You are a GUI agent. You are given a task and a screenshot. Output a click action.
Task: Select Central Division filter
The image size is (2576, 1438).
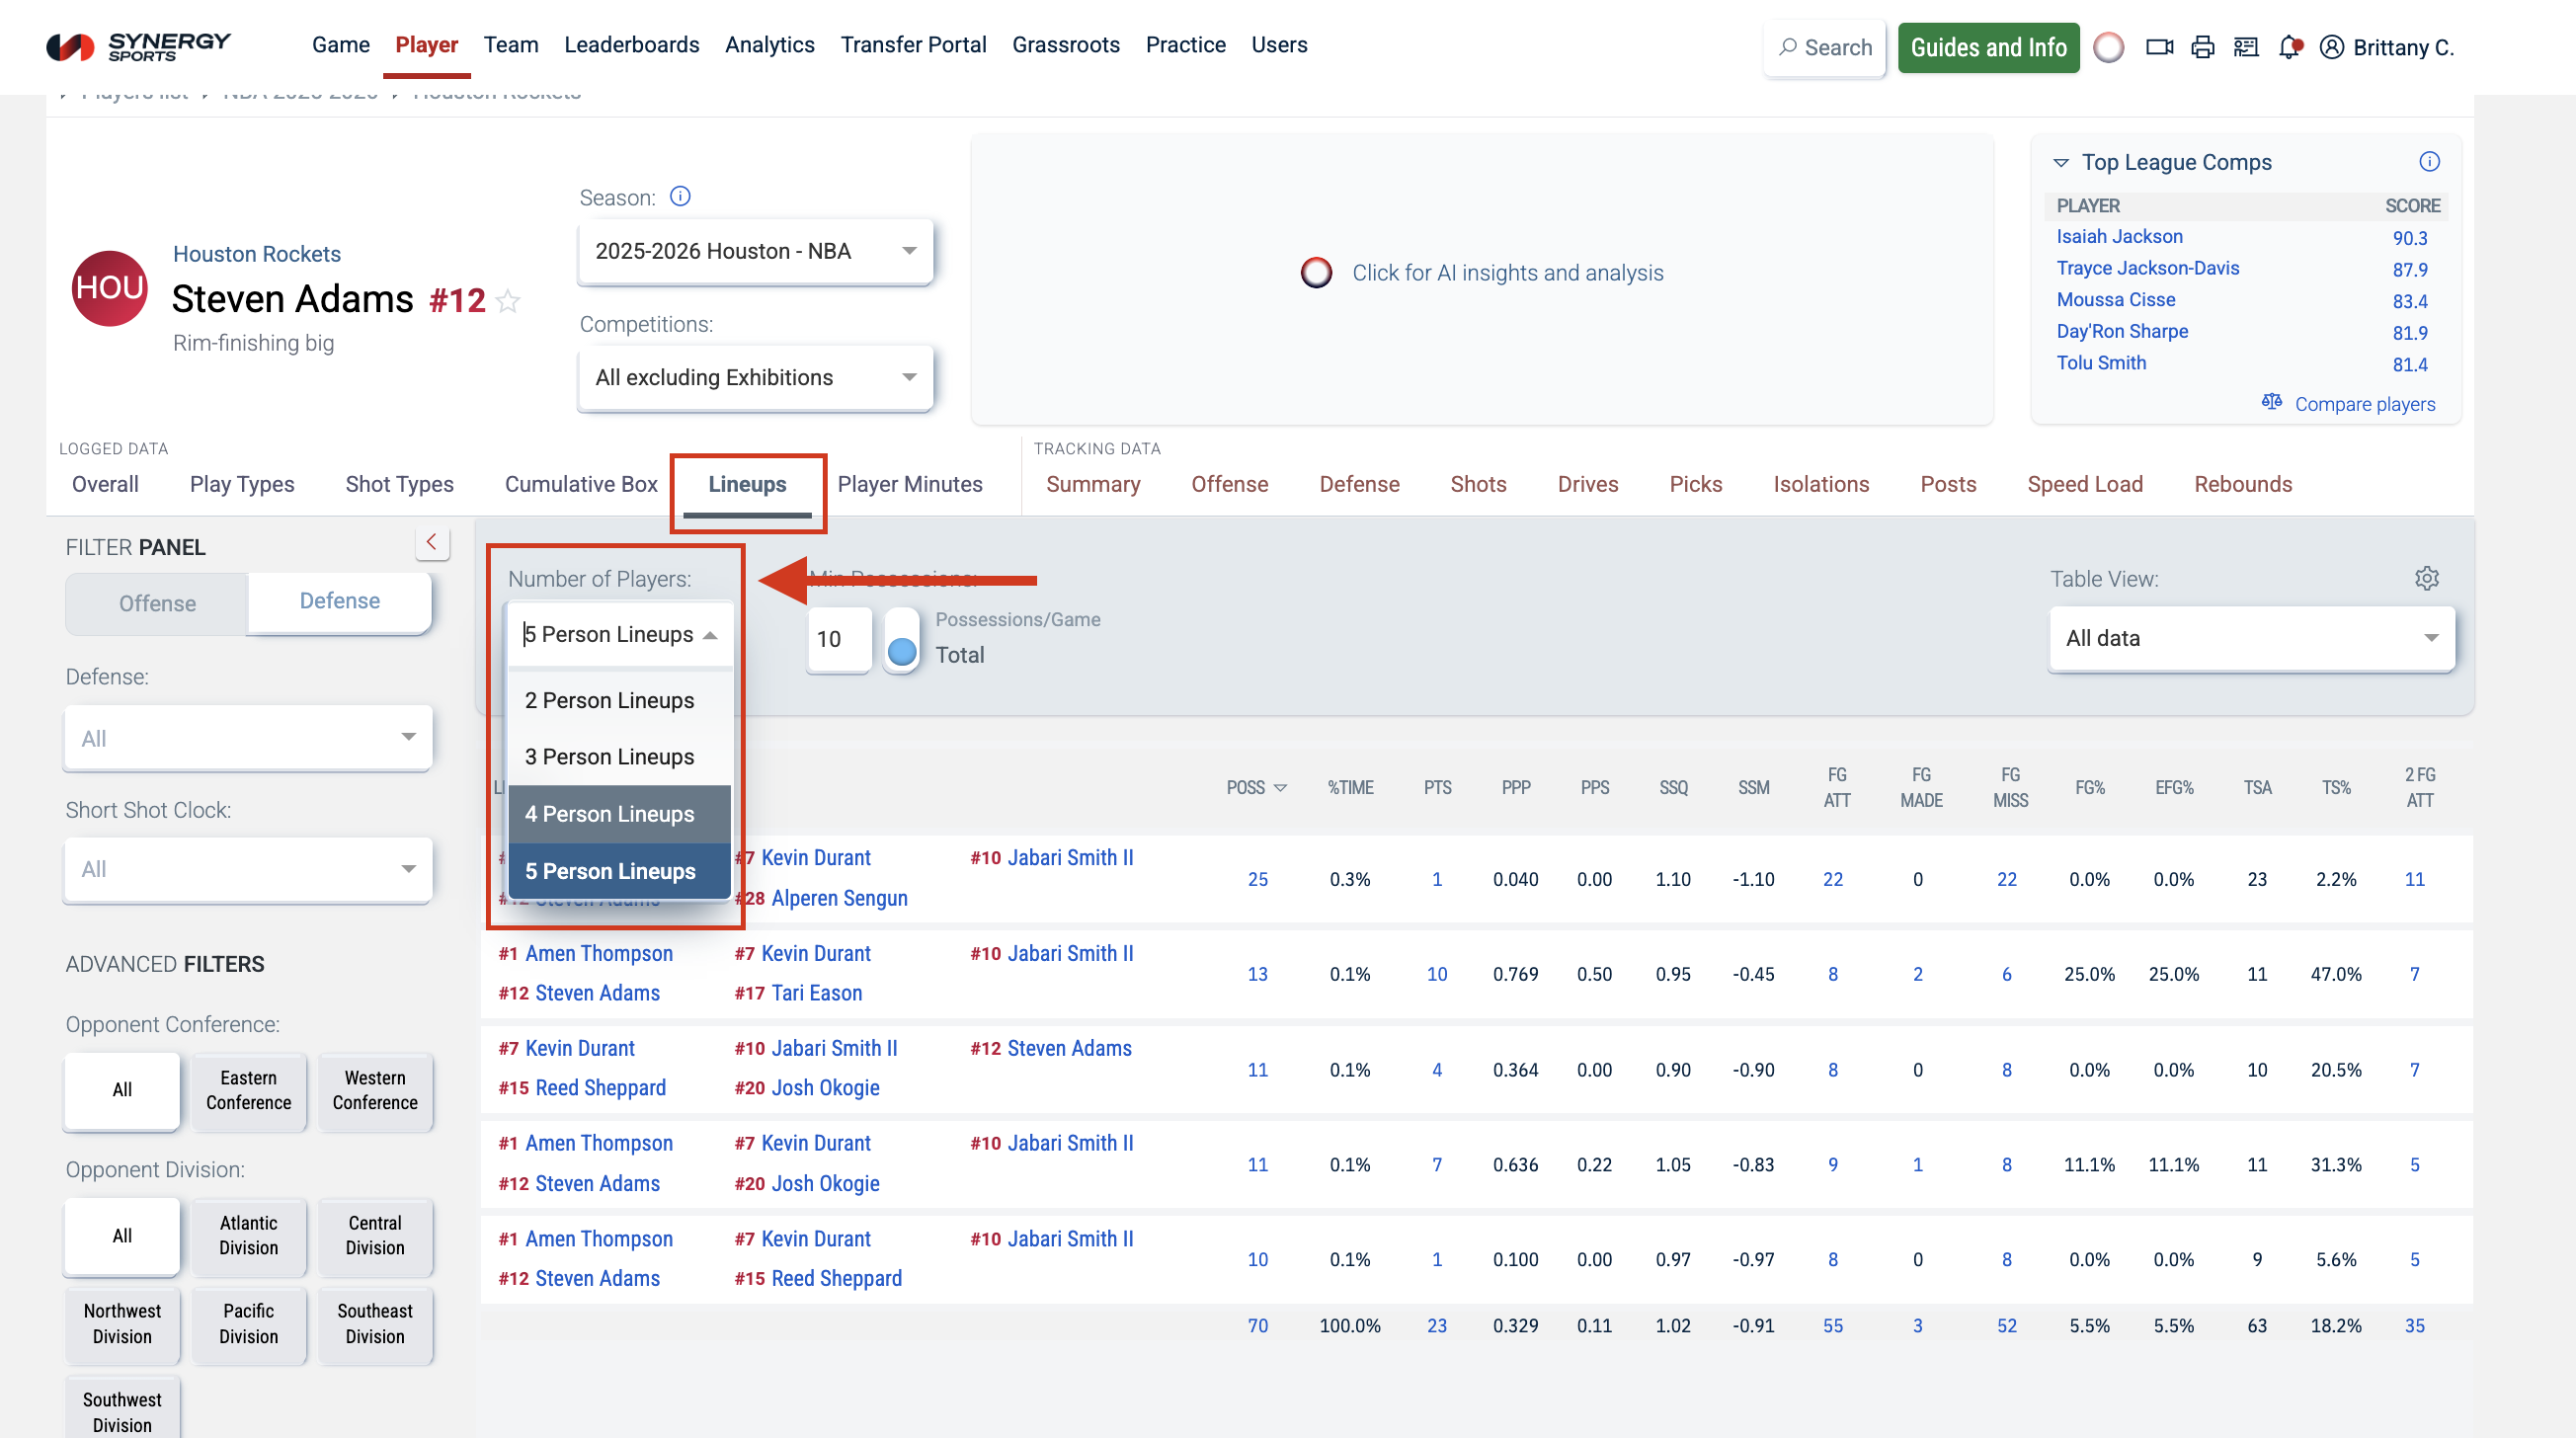375,1235
